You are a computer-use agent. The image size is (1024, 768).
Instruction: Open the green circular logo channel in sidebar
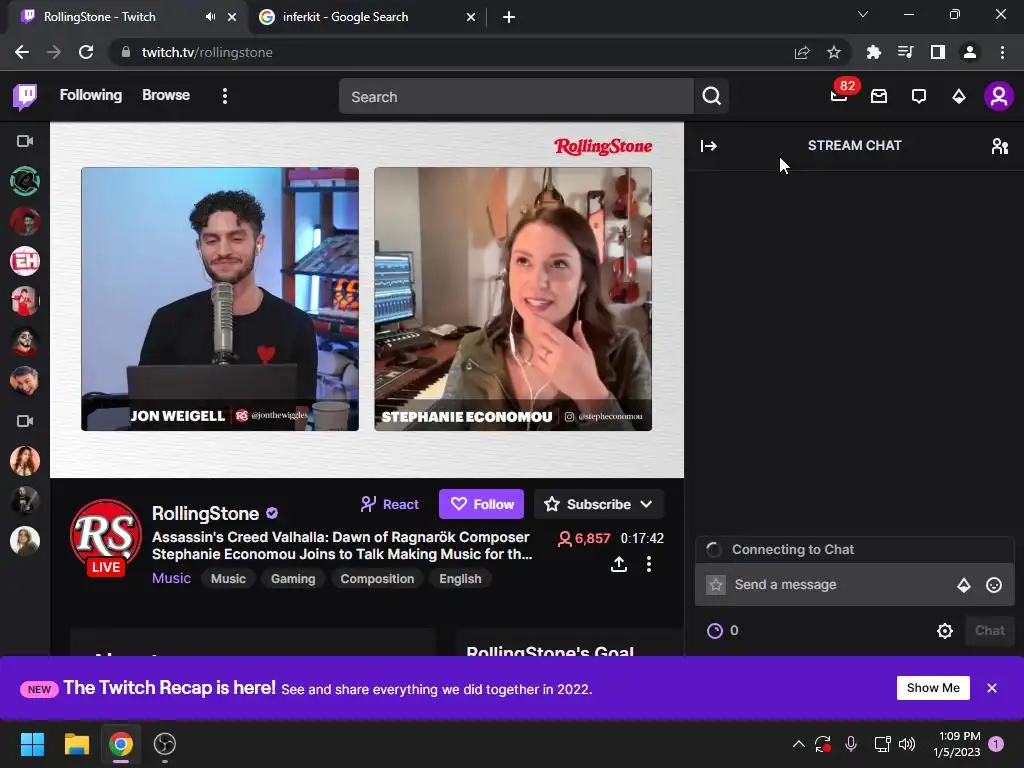pos(25,181)
